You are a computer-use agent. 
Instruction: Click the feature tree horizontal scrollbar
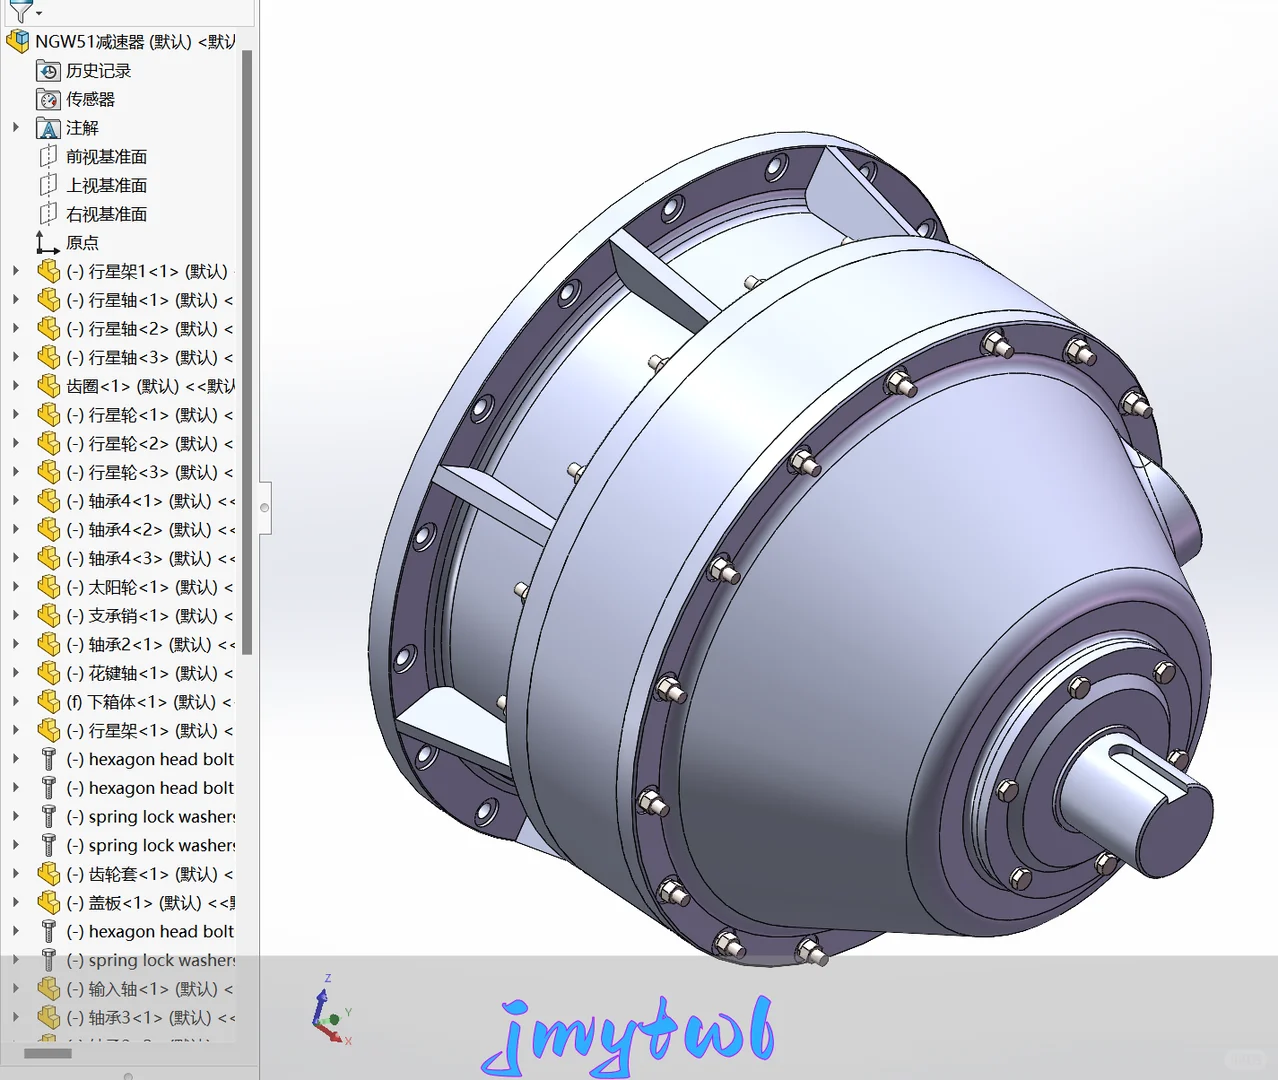pyautogui.click(x=48, y=1053)
